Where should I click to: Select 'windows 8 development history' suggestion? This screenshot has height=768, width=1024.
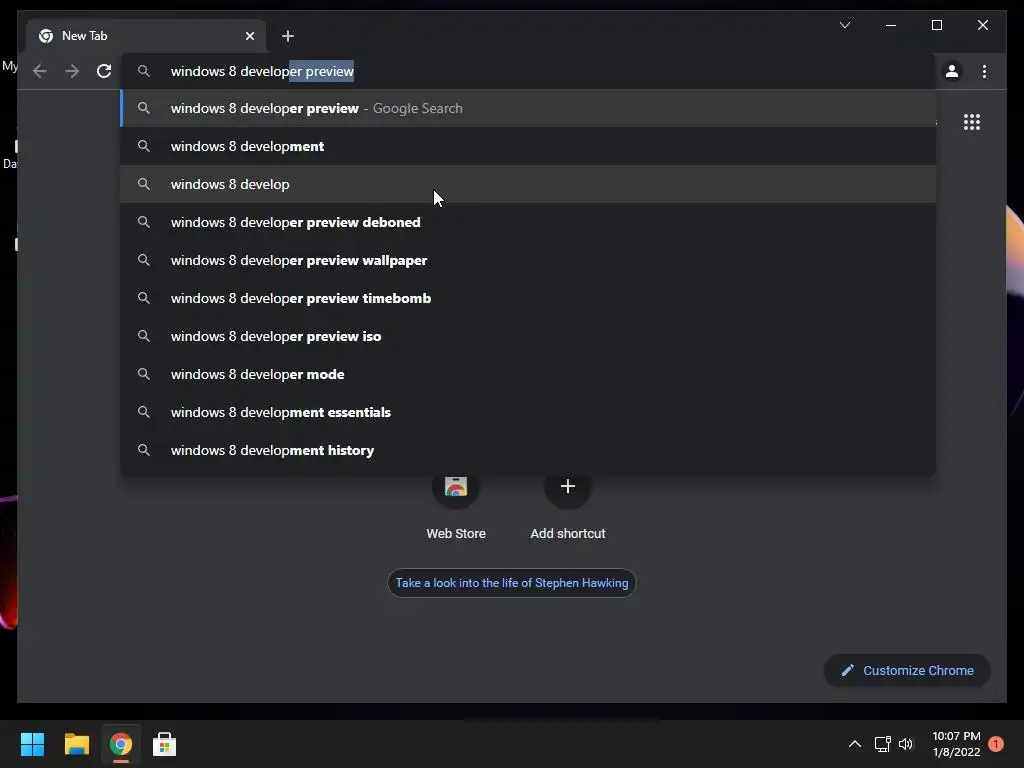pyautogui.click(x=528, y=450)
